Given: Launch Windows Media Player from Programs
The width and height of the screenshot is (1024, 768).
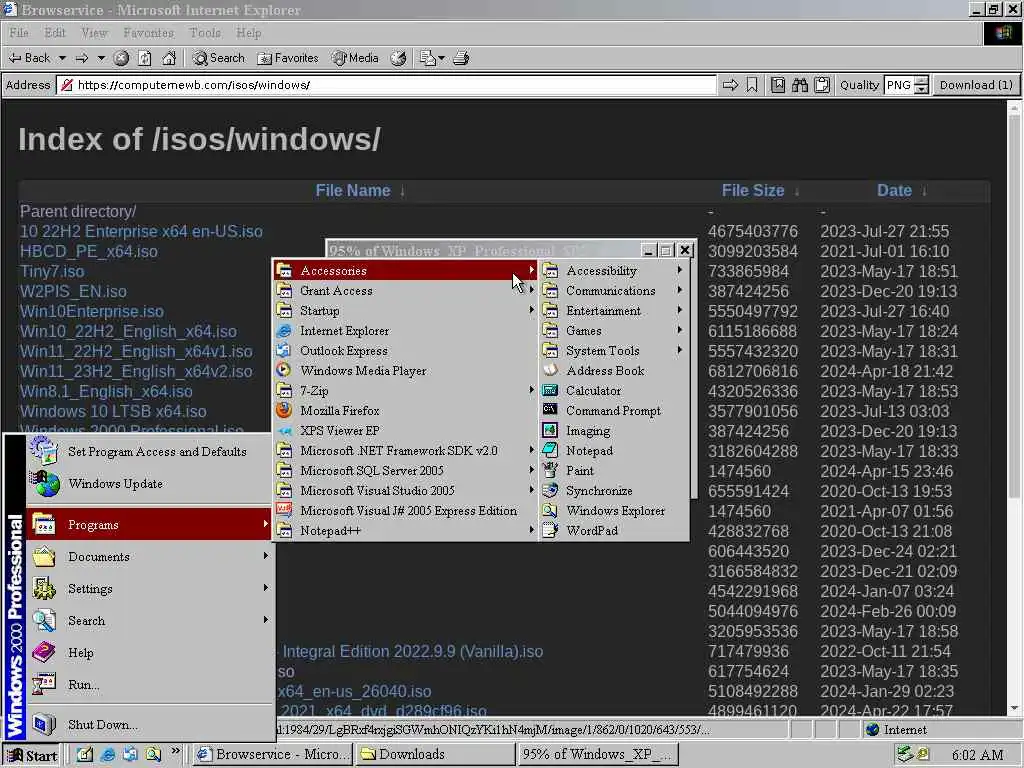Looking at the screenshot, I should click(405, 371).
